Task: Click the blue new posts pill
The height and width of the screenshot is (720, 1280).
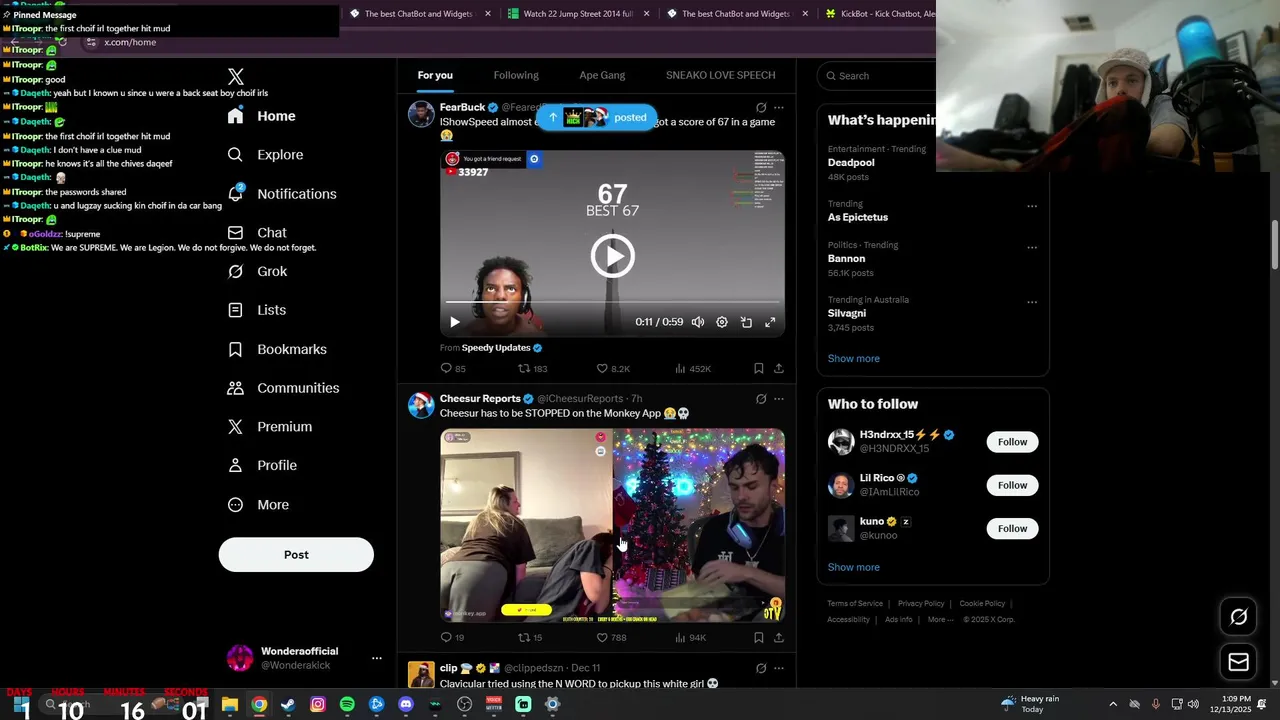Action: click(x=597, y=117)
